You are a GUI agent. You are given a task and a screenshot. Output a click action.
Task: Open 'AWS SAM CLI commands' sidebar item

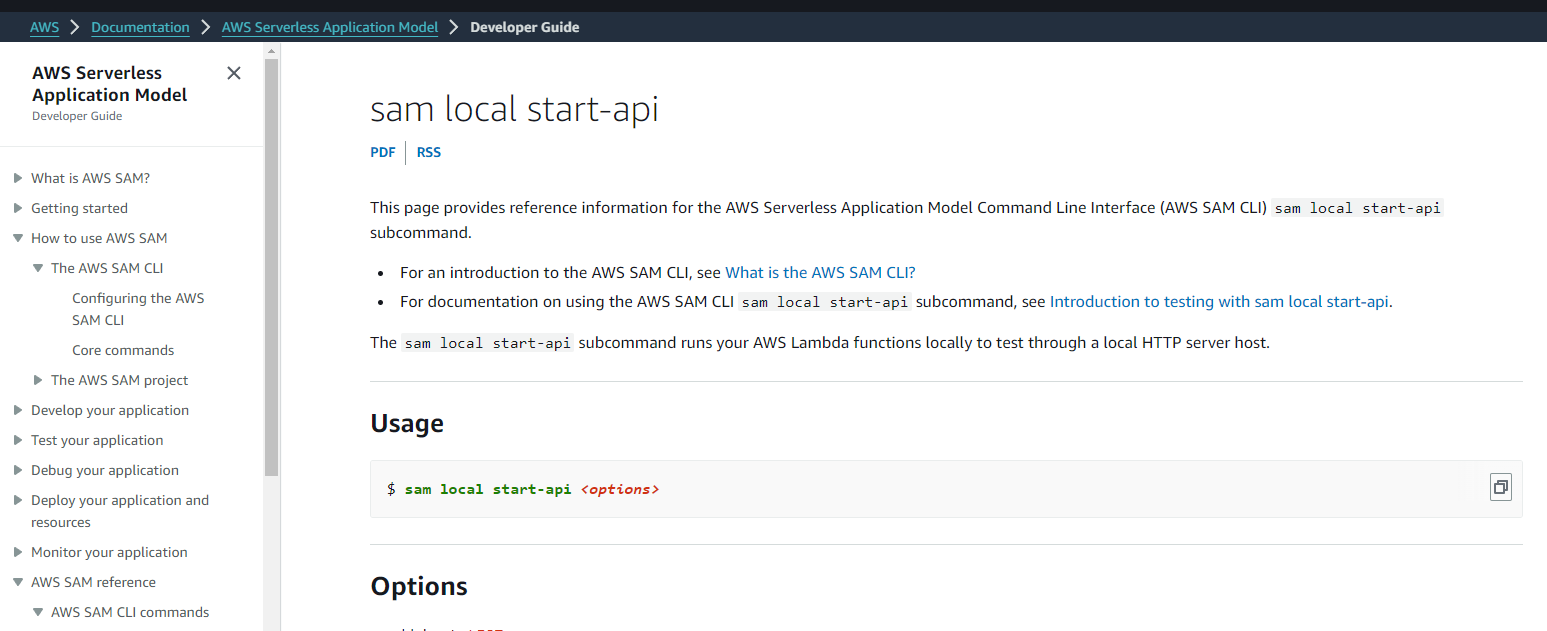(x=130, y=612)
